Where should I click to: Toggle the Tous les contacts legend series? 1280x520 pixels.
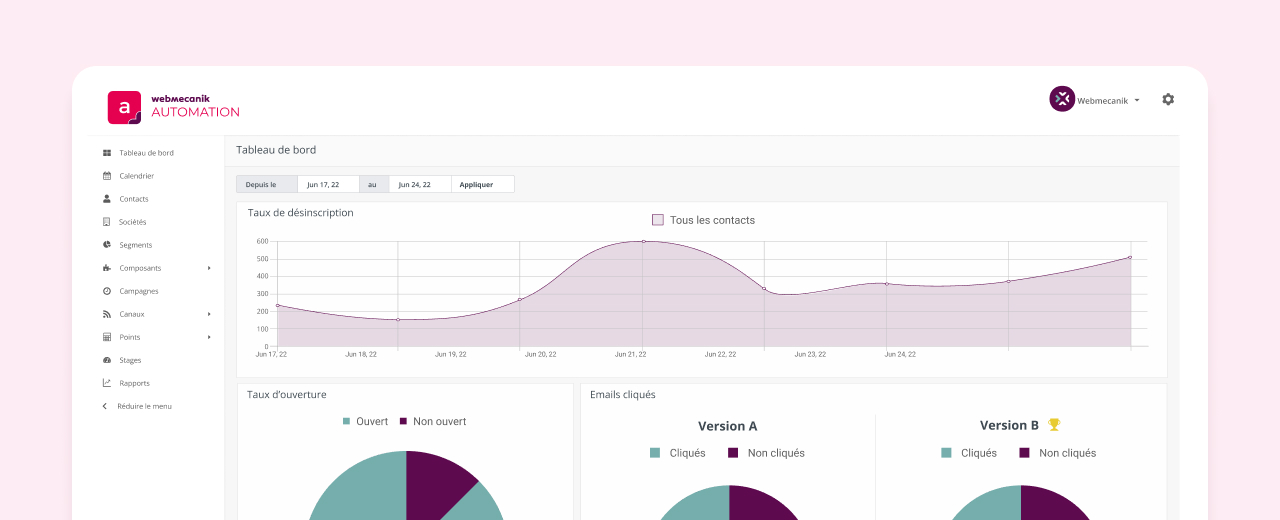pos(703,220)
